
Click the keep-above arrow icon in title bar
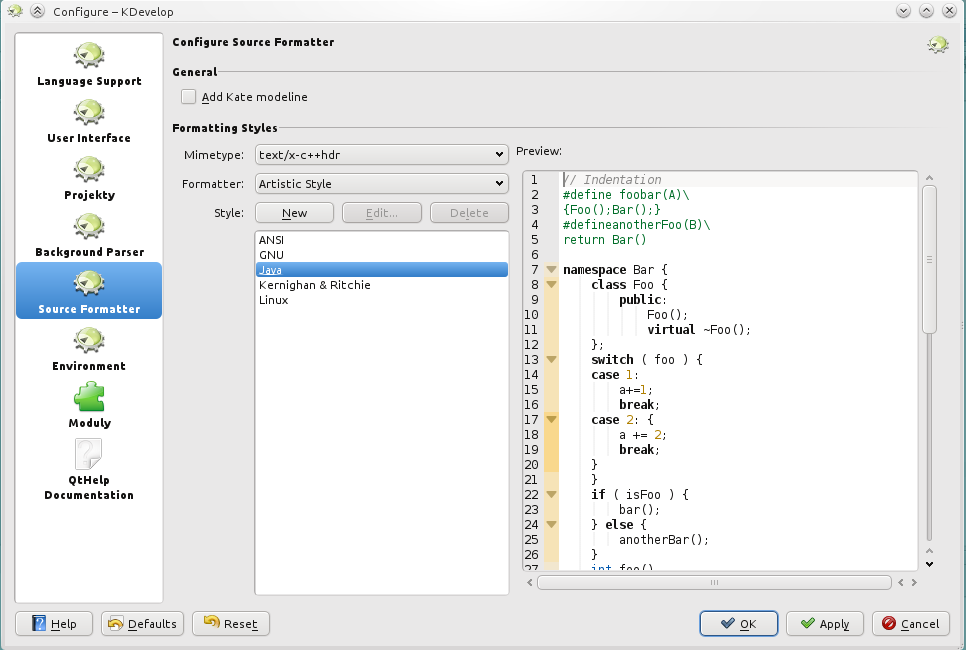38,11
